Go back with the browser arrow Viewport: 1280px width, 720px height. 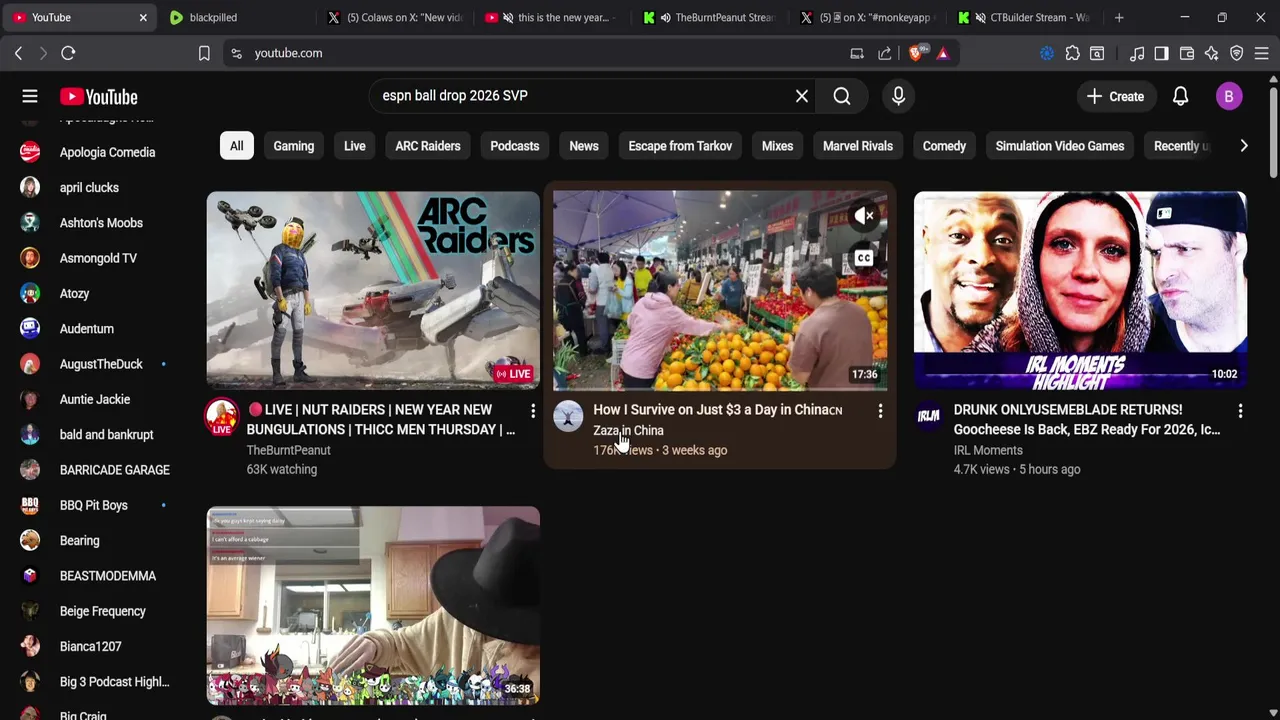[x=18, y=53]
